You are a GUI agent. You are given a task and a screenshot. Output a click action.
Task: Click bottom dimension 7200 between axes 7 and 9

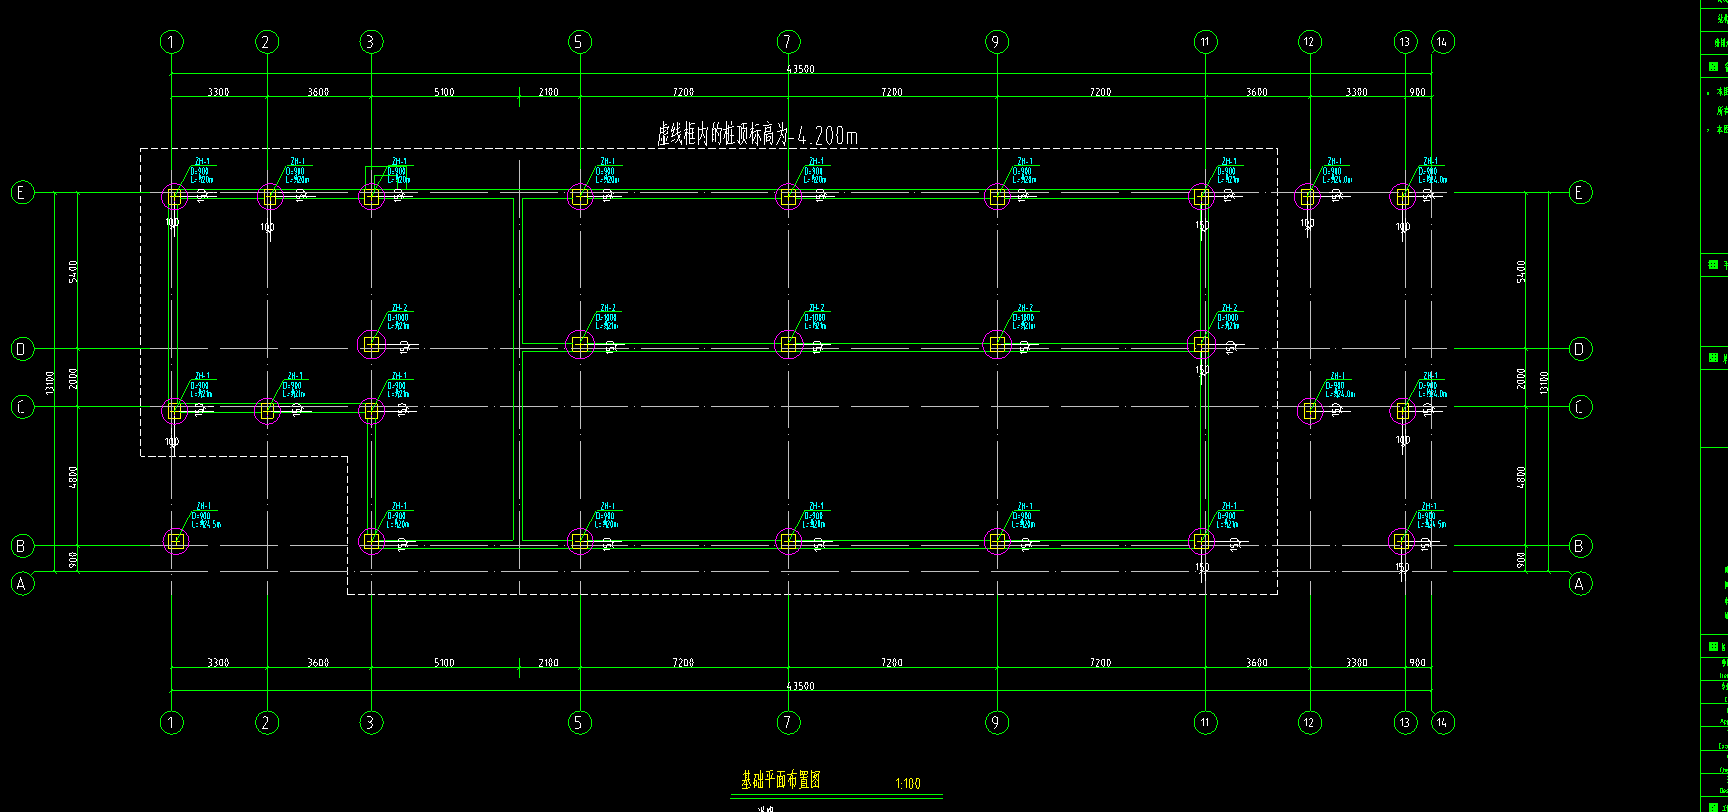pyautogui.click(x=891, y=663)
